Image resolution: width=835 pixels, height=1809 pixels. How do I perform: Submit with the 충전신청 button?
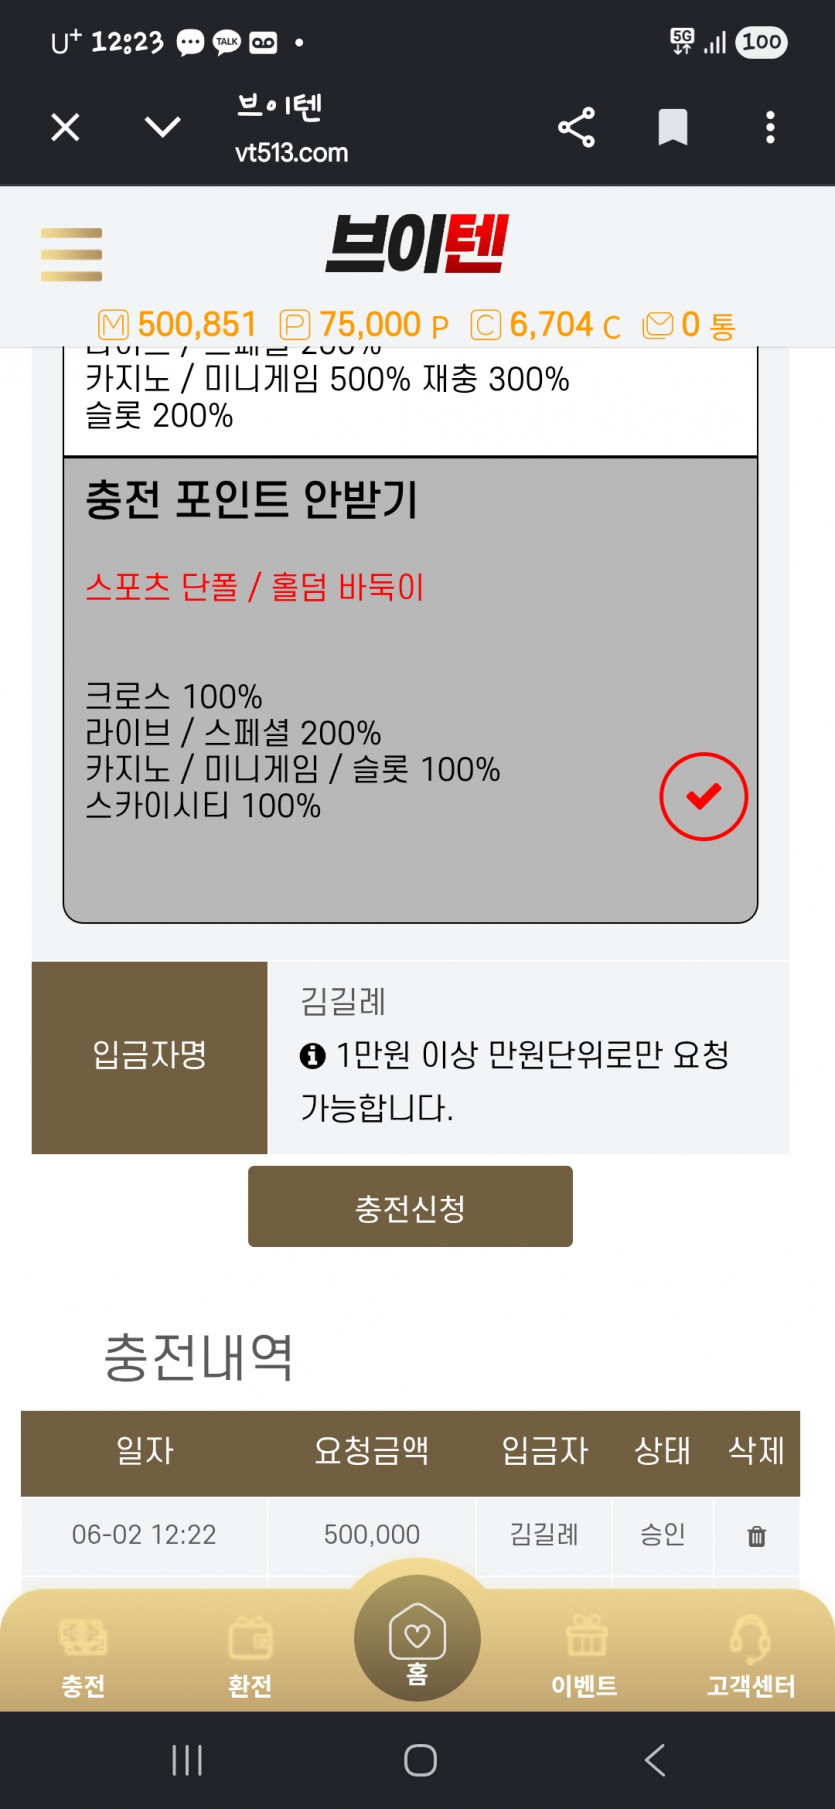[410, 1207]
